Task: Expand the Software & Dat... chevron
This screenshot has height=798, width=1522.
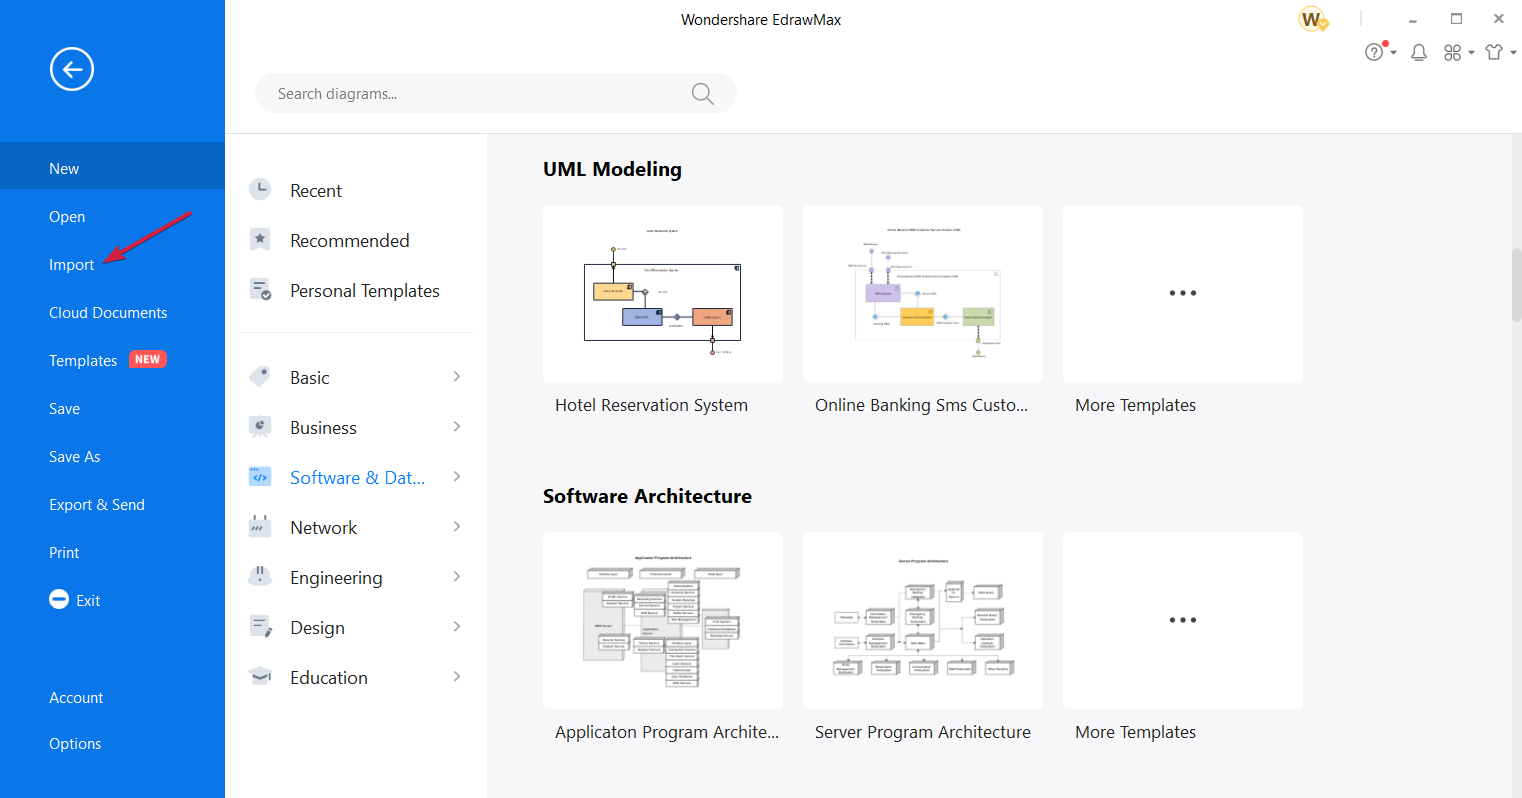Action: 457,477
